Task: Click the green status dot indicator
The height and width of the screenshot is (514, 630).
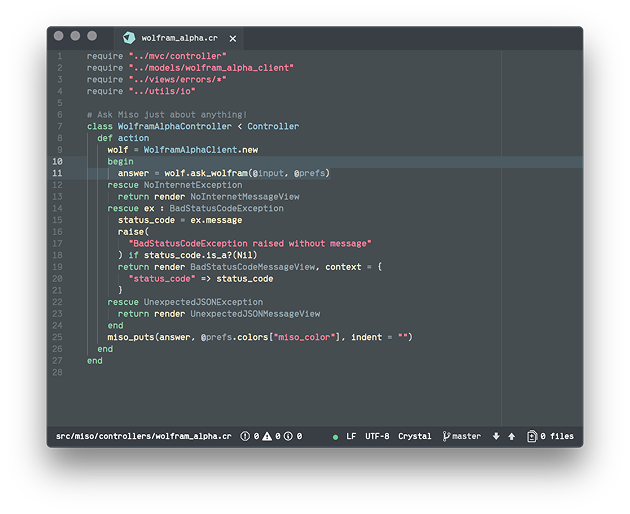Action: 335,437
